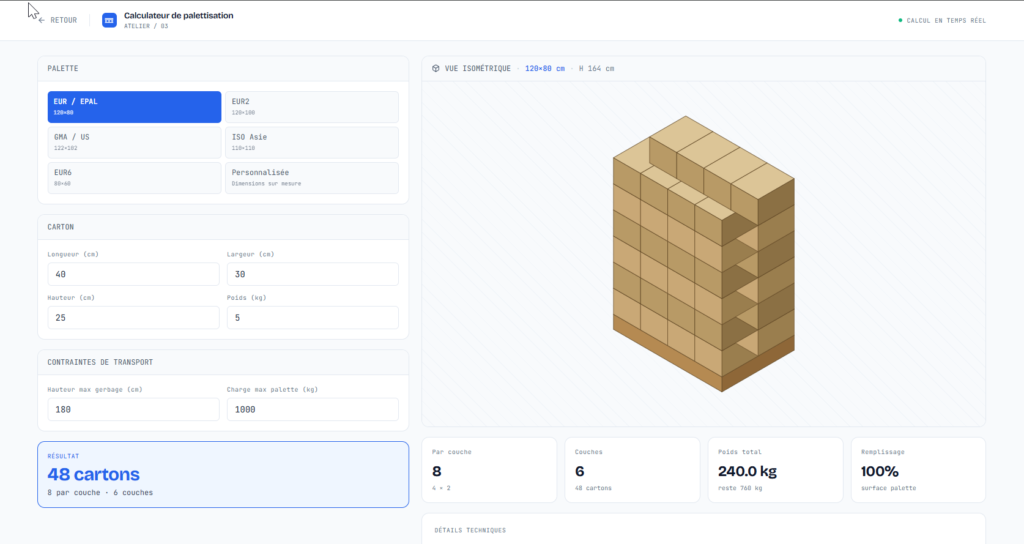Go back using the Retour link

tap(57, 20)
